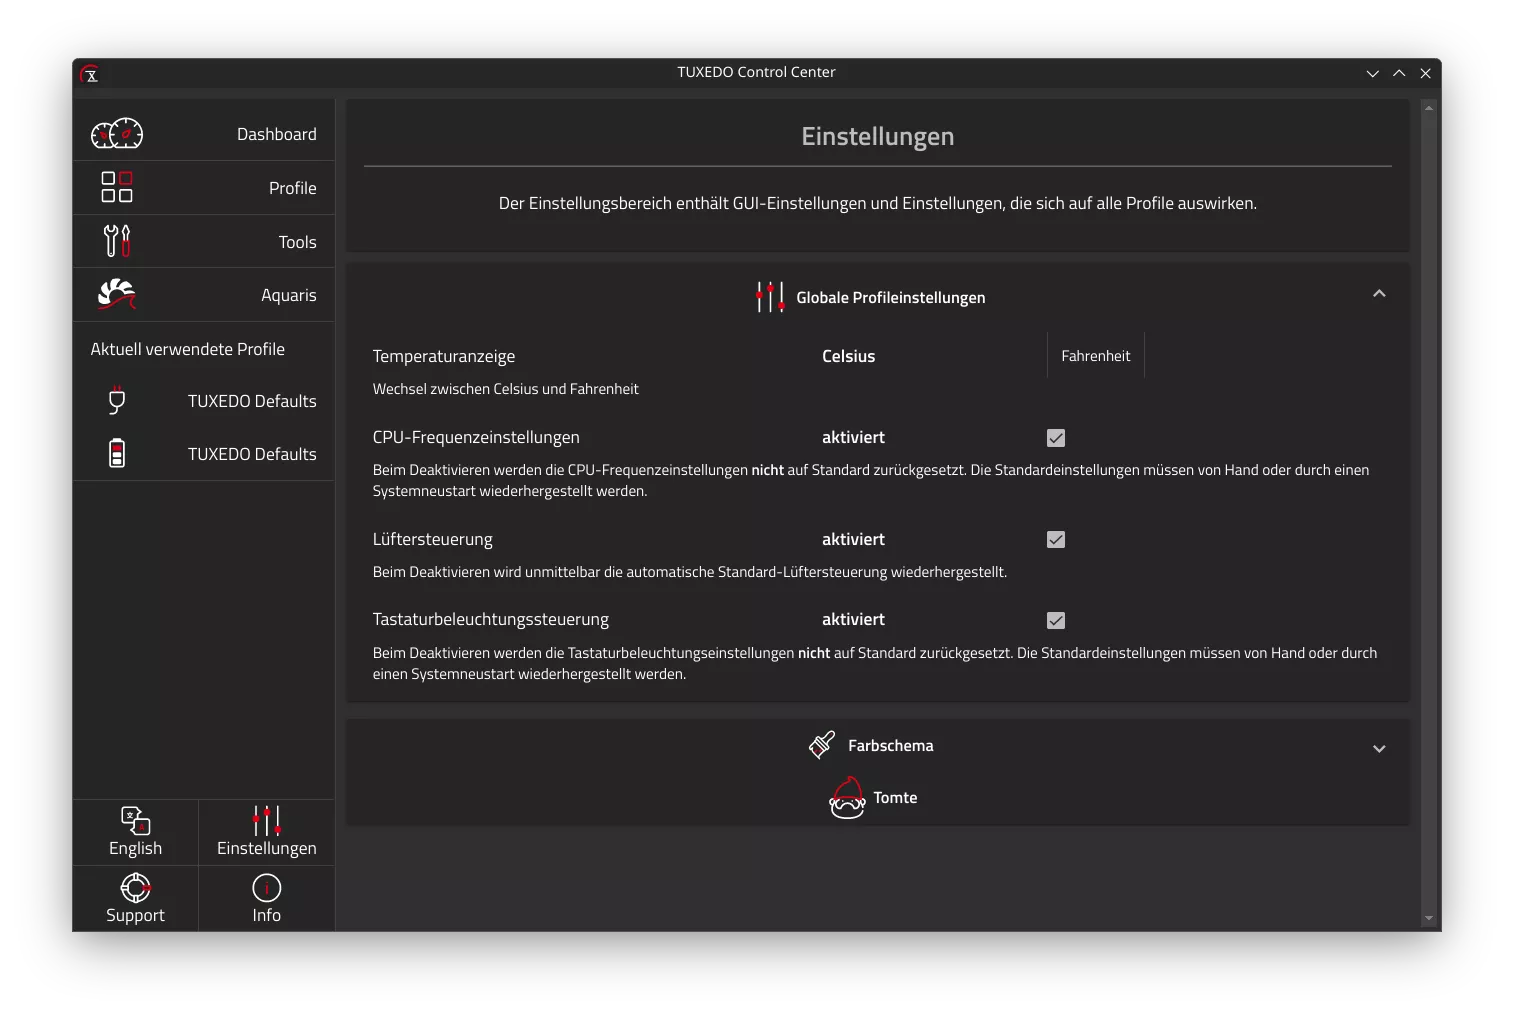Screen dimensions: 1514x1017
Task: Open the Einstellungen tab
Action: click(x=265, y=831)
